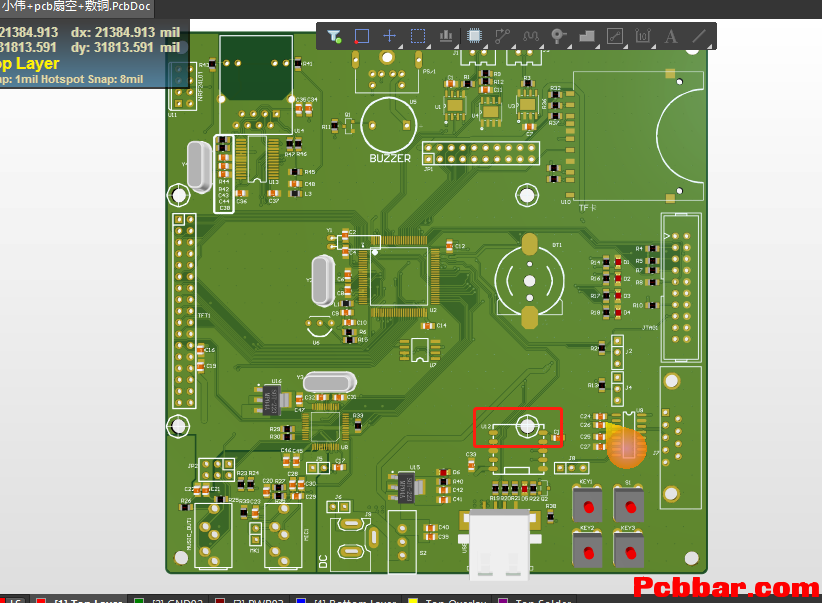Viewport: 822px width, 603px height.
Task: Open the selection filter tool
Action: coord(334,36)
